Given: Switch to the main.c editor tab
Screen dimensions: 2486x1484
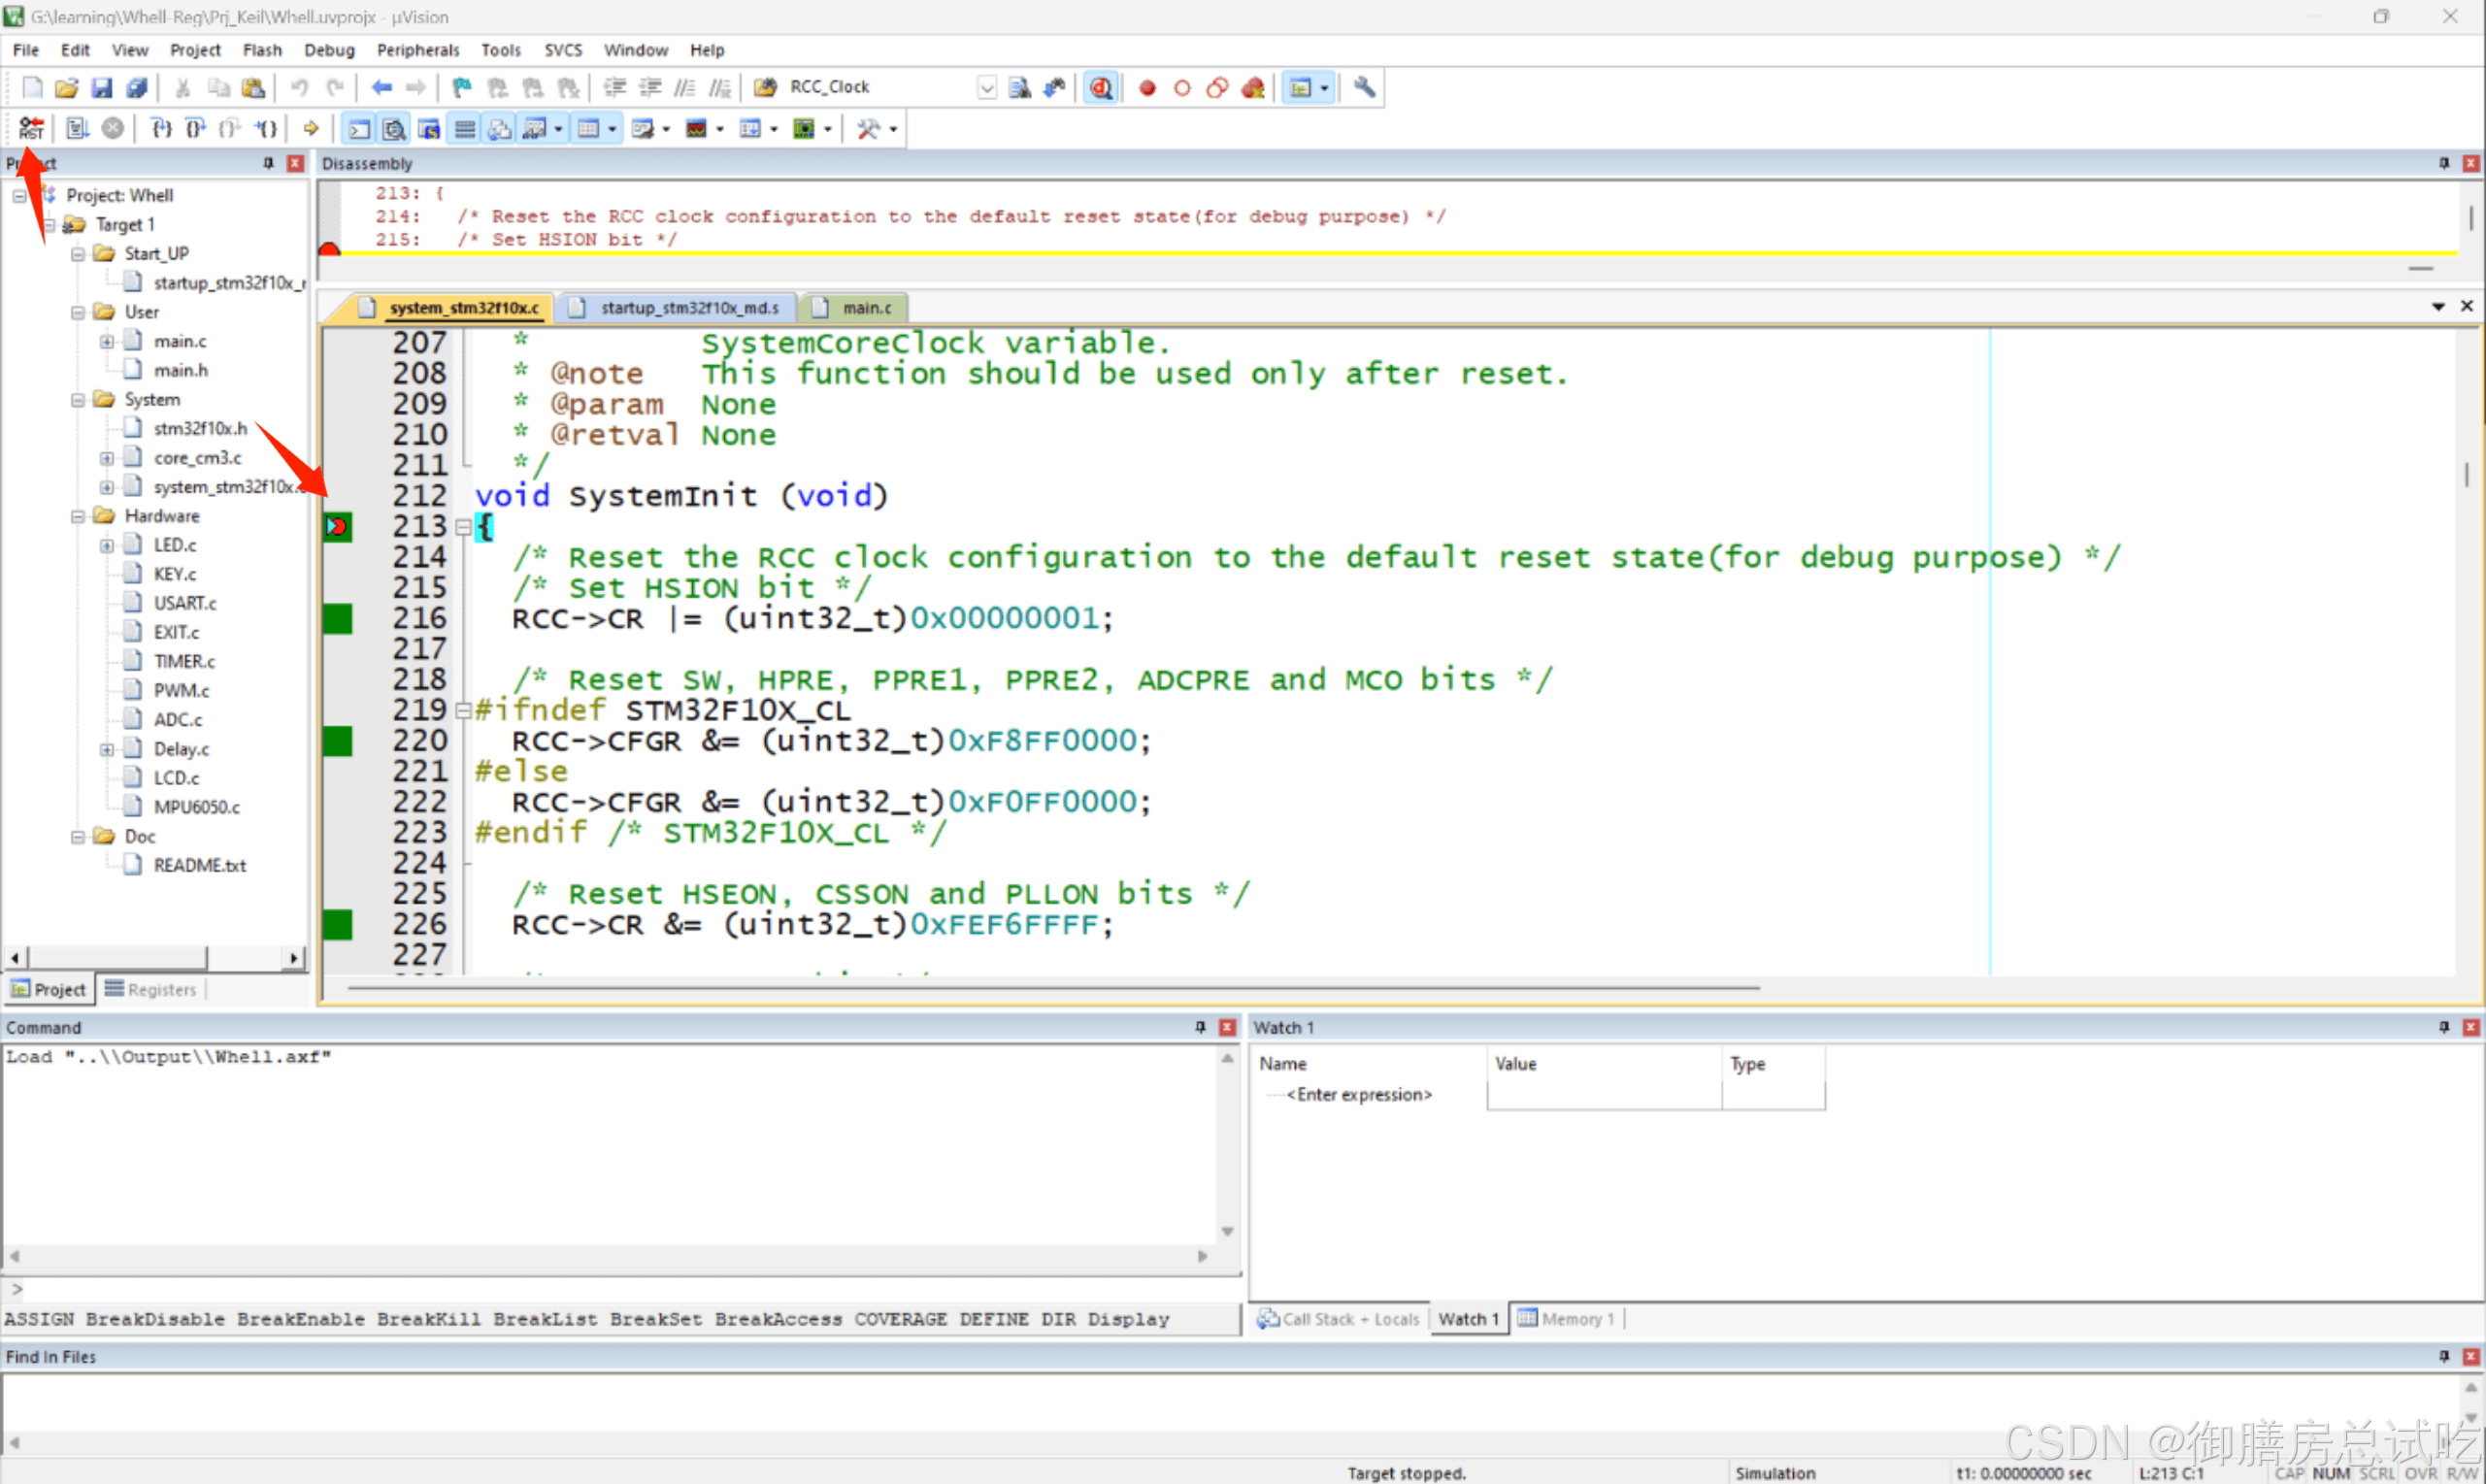Looking at the screenshot, I should coord(855,308).
